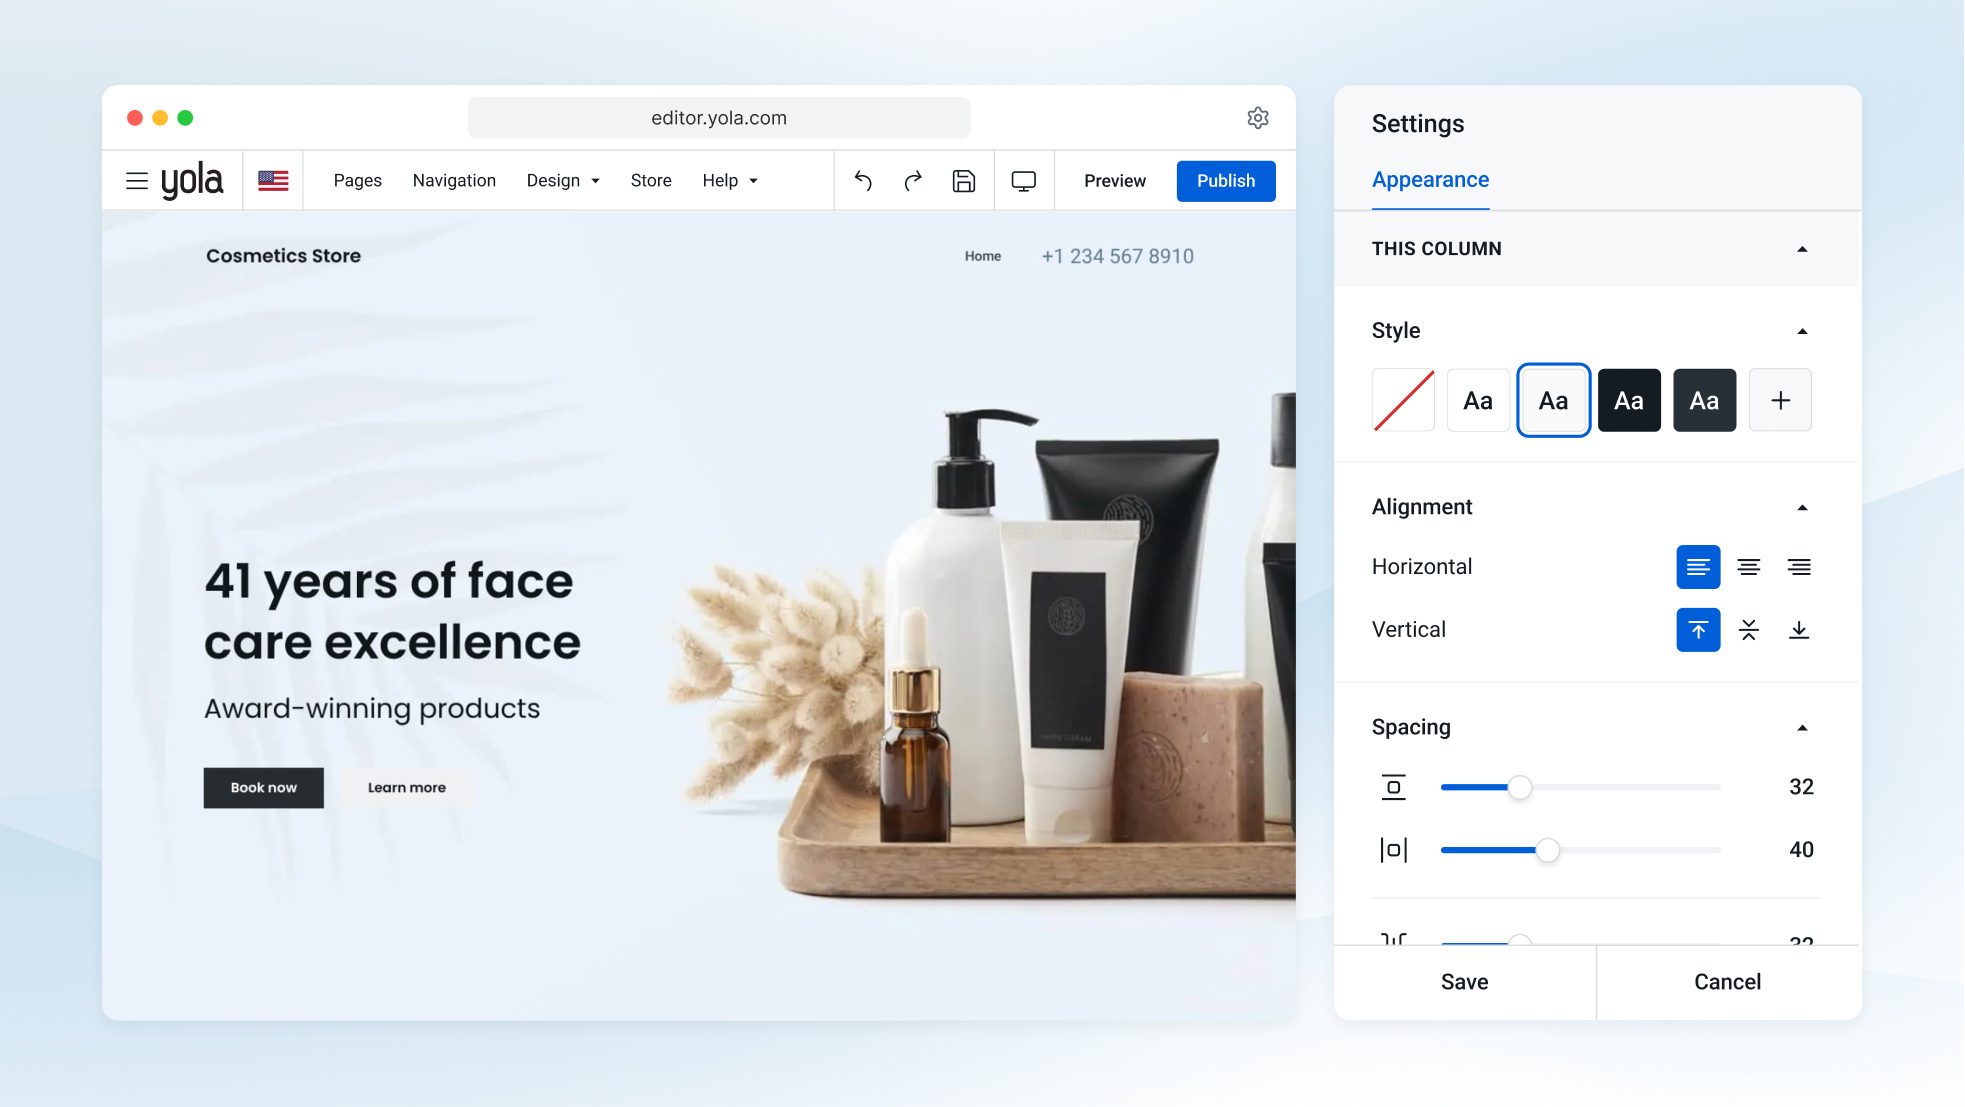
Task: Open the hamburger menu next to yola logo
Action: [x=137, y=181]
